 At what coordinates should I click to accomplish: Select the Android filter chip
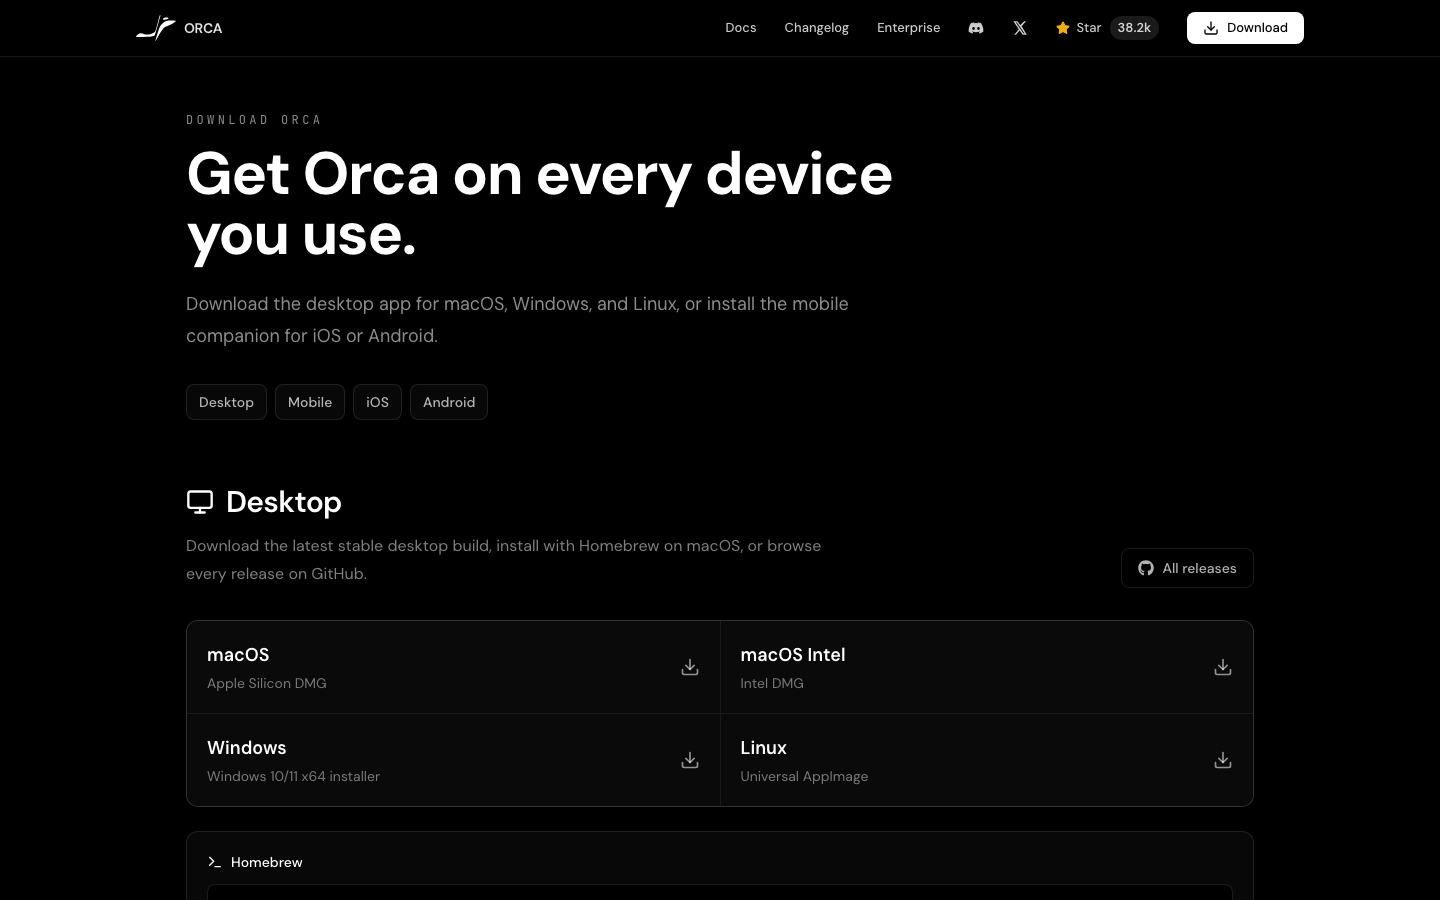pos(449,402)
